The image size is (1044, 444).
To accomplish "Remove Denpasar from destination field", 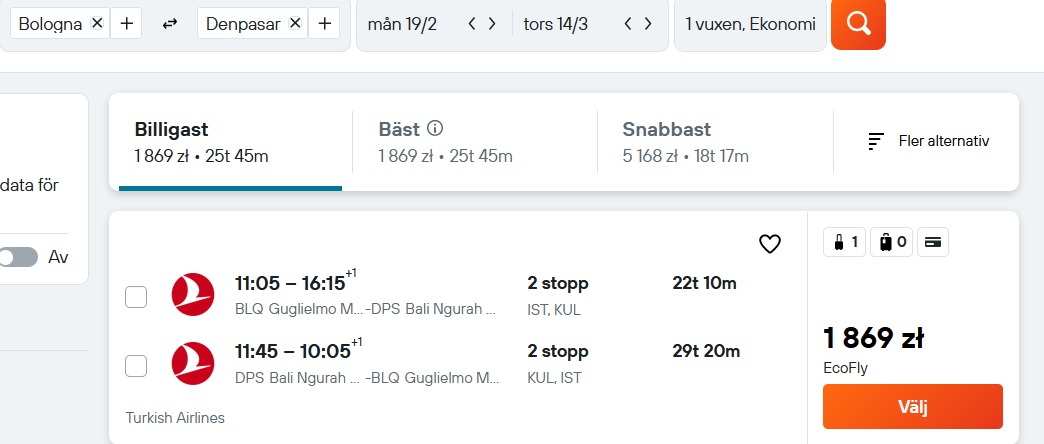I will point(296,23).
